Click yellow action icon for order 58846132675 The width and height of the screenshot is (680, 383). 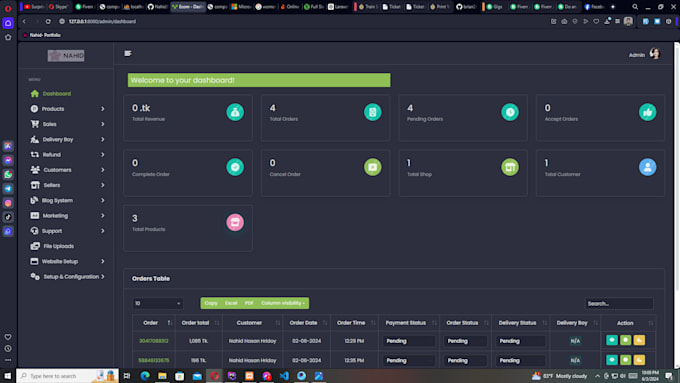(639, 360)
